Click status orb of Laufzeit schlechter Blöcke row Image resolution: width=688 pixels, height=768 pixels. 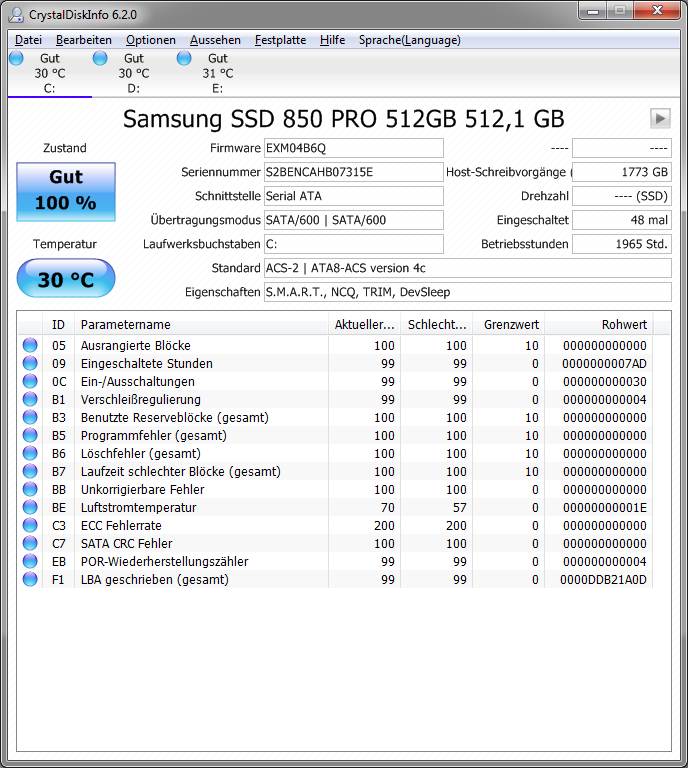(x=30, y=471)
